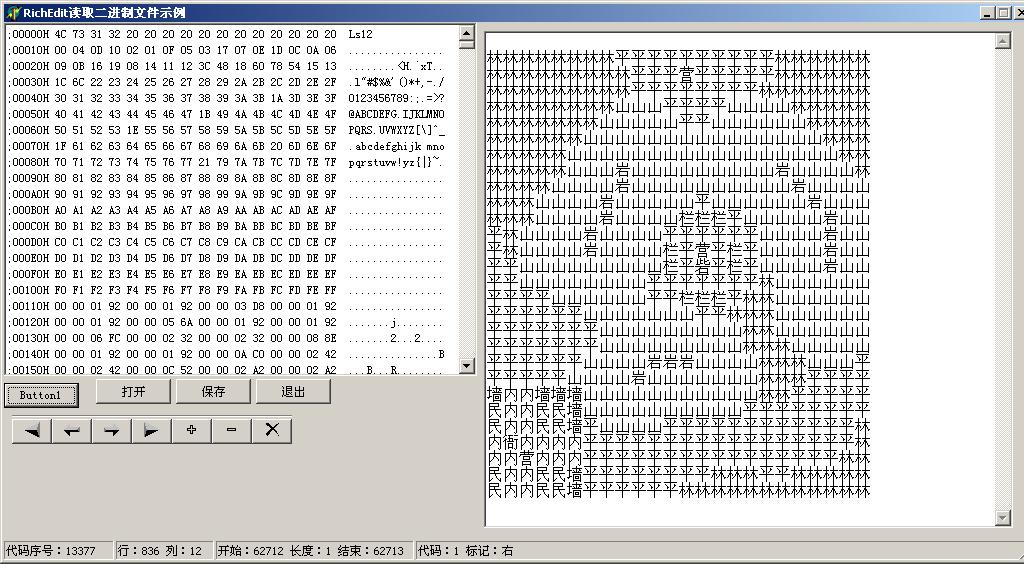Click the ASCII text @ABCDEFG.IJKLMNO
1024x564 pixels.
point(396,114)
